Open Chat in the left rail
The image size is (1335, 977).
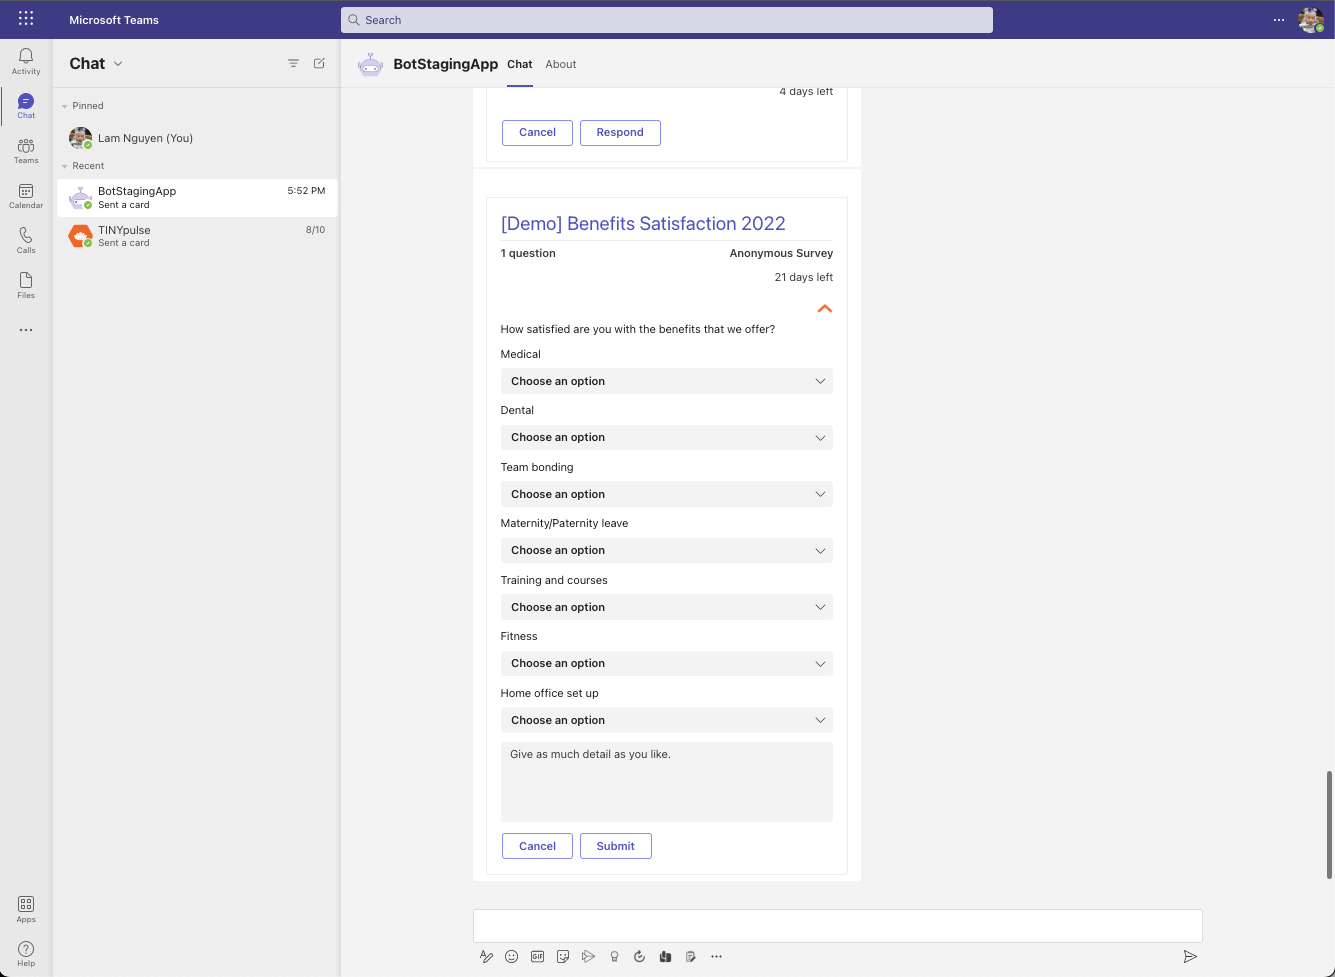(26, 106)
